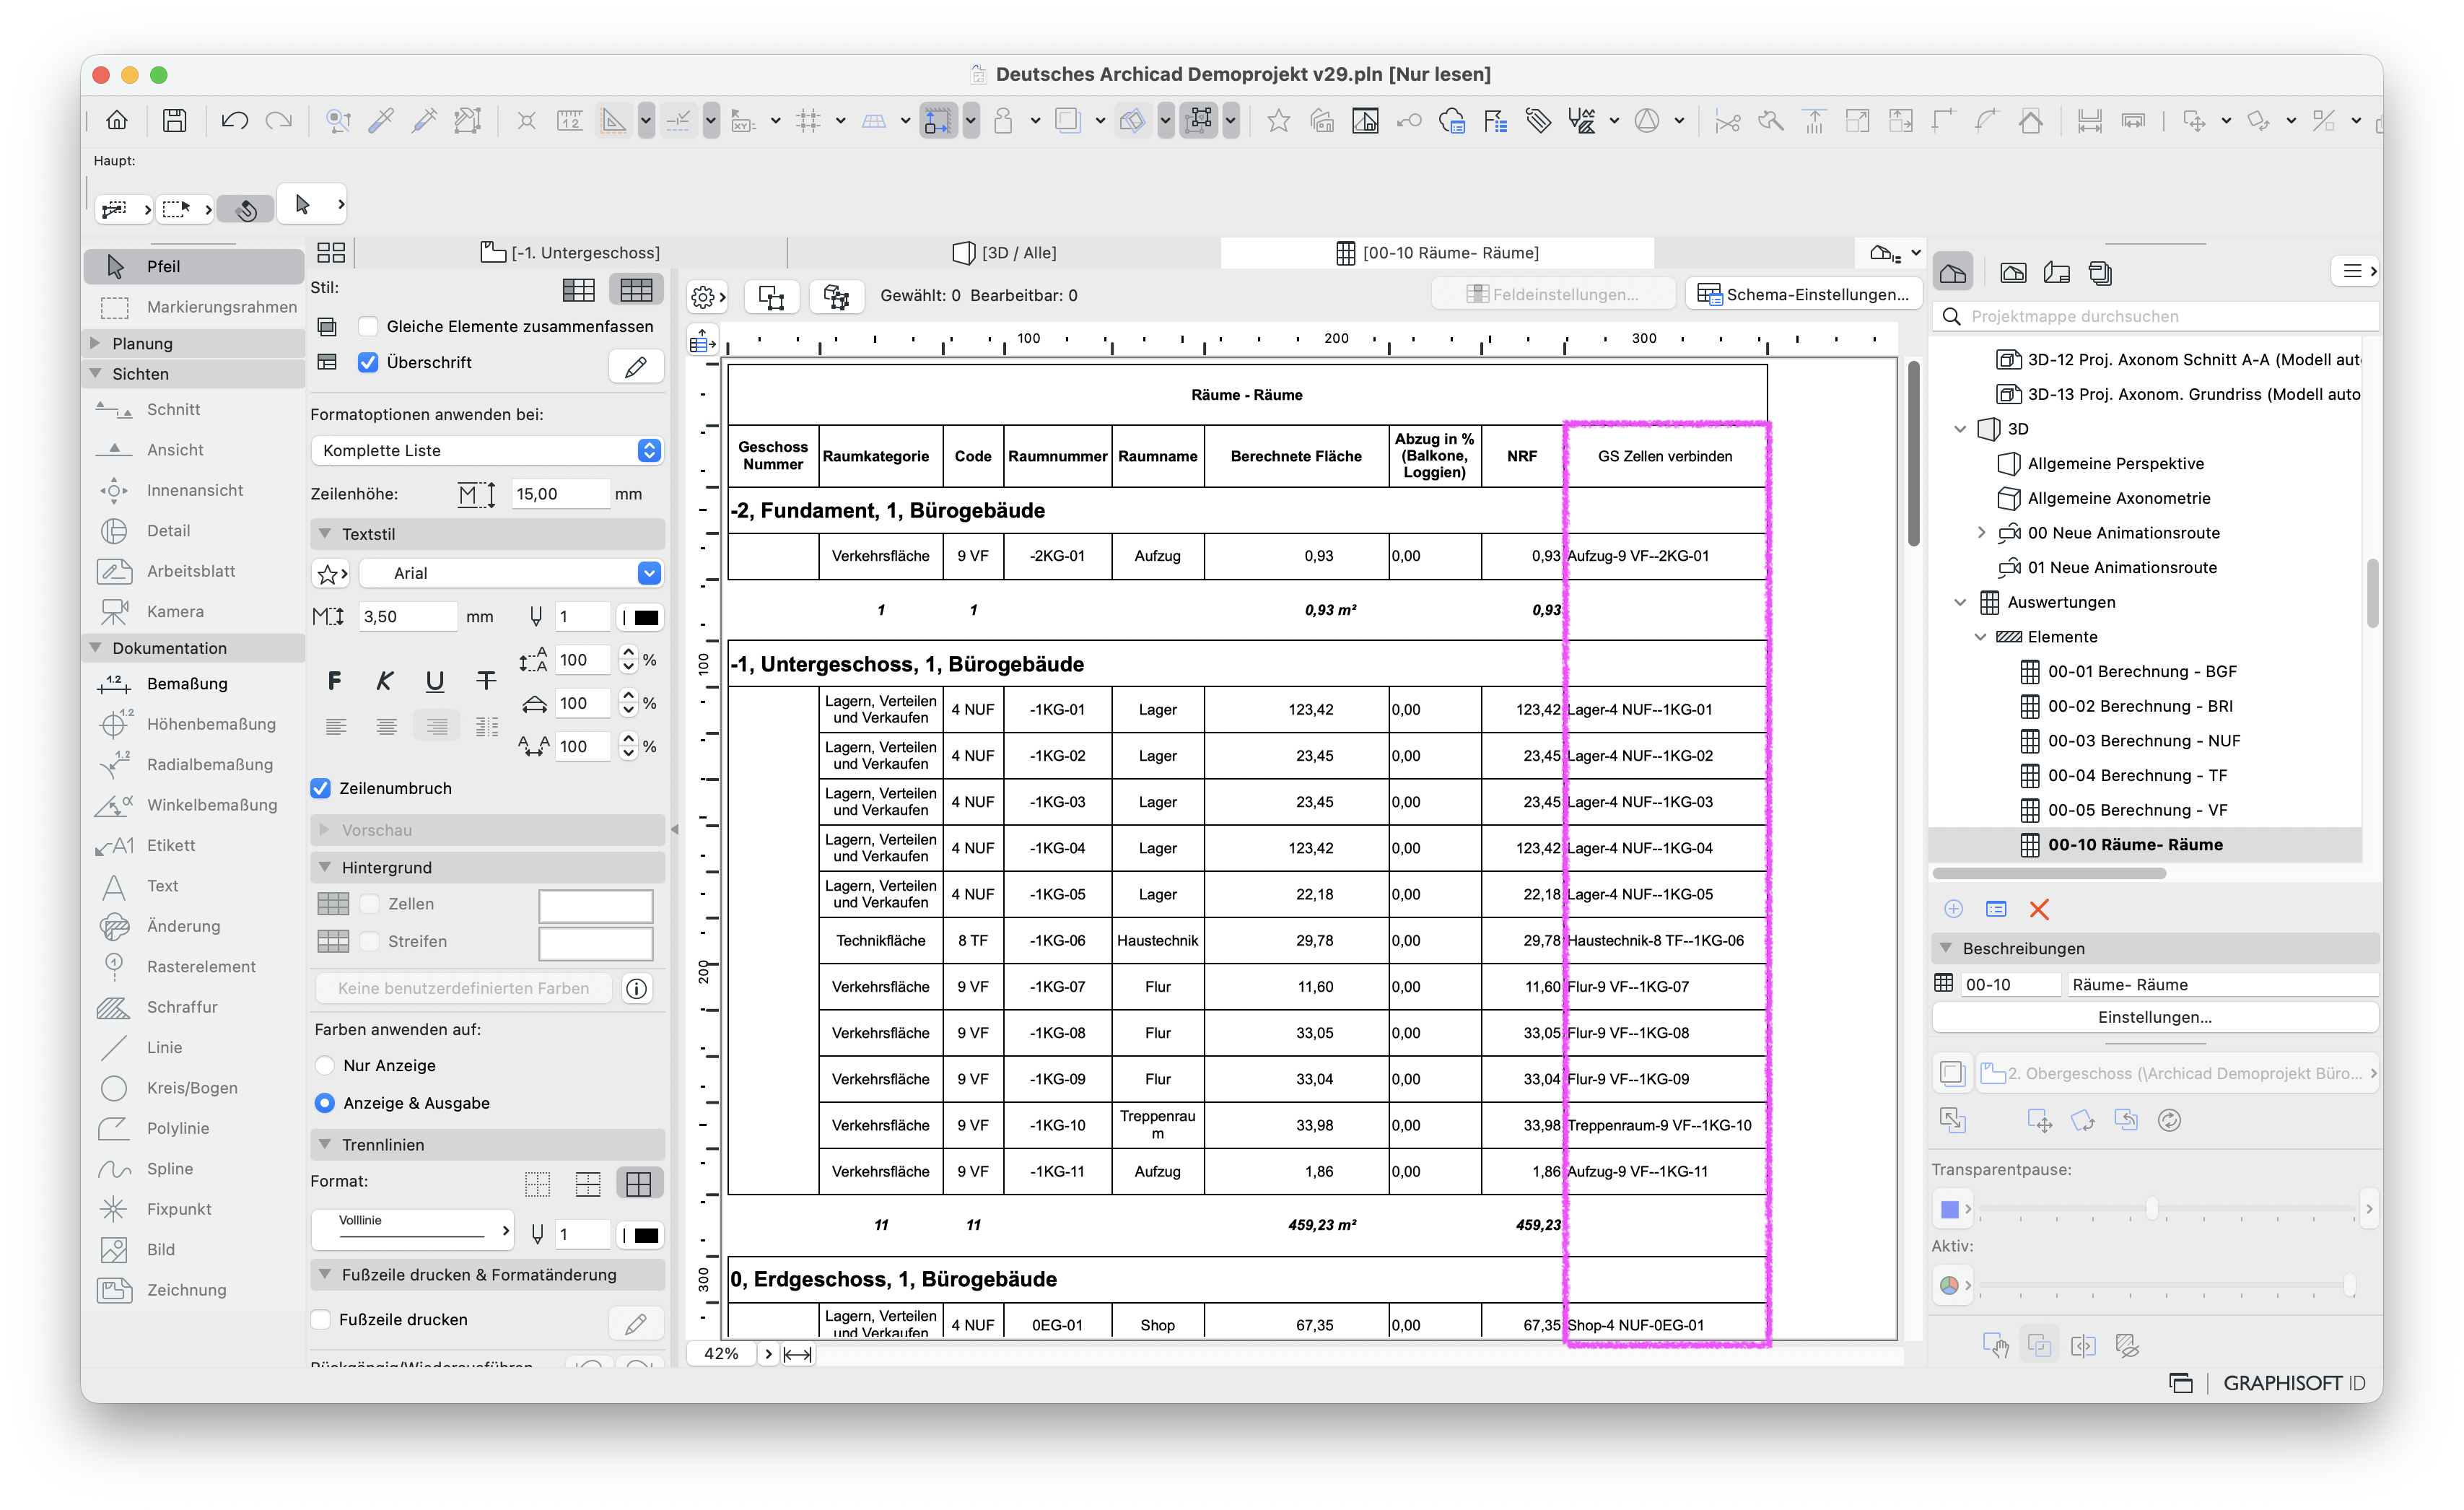Click the Fett (F) bold icon
The image size is (2464, 1510).
pos(334,681)
